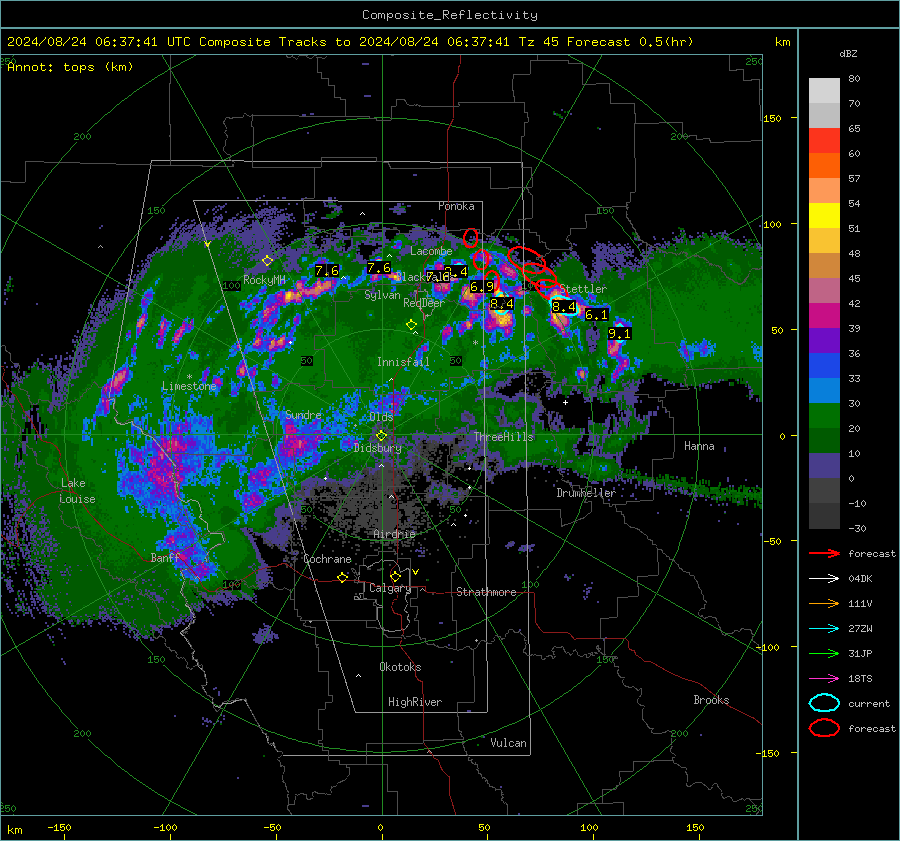The width and height of the screenshot is (900, 841).
Task: Click the Brooks city label
Action: pos(711,700)
